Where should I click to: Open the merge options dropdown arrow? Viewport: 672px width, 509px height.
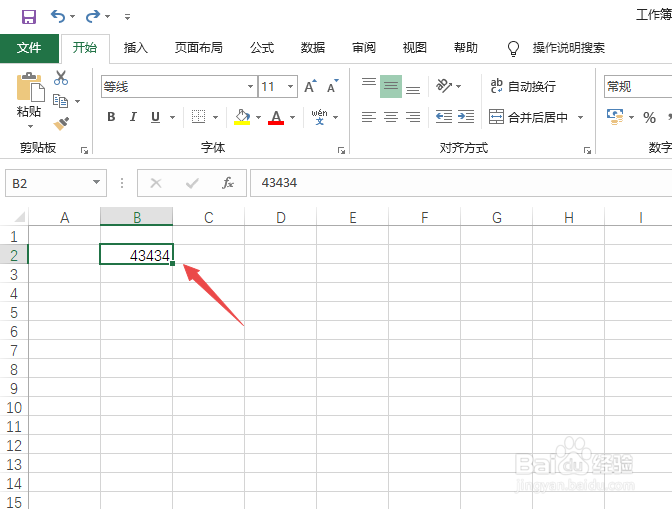tap(580, 117)
